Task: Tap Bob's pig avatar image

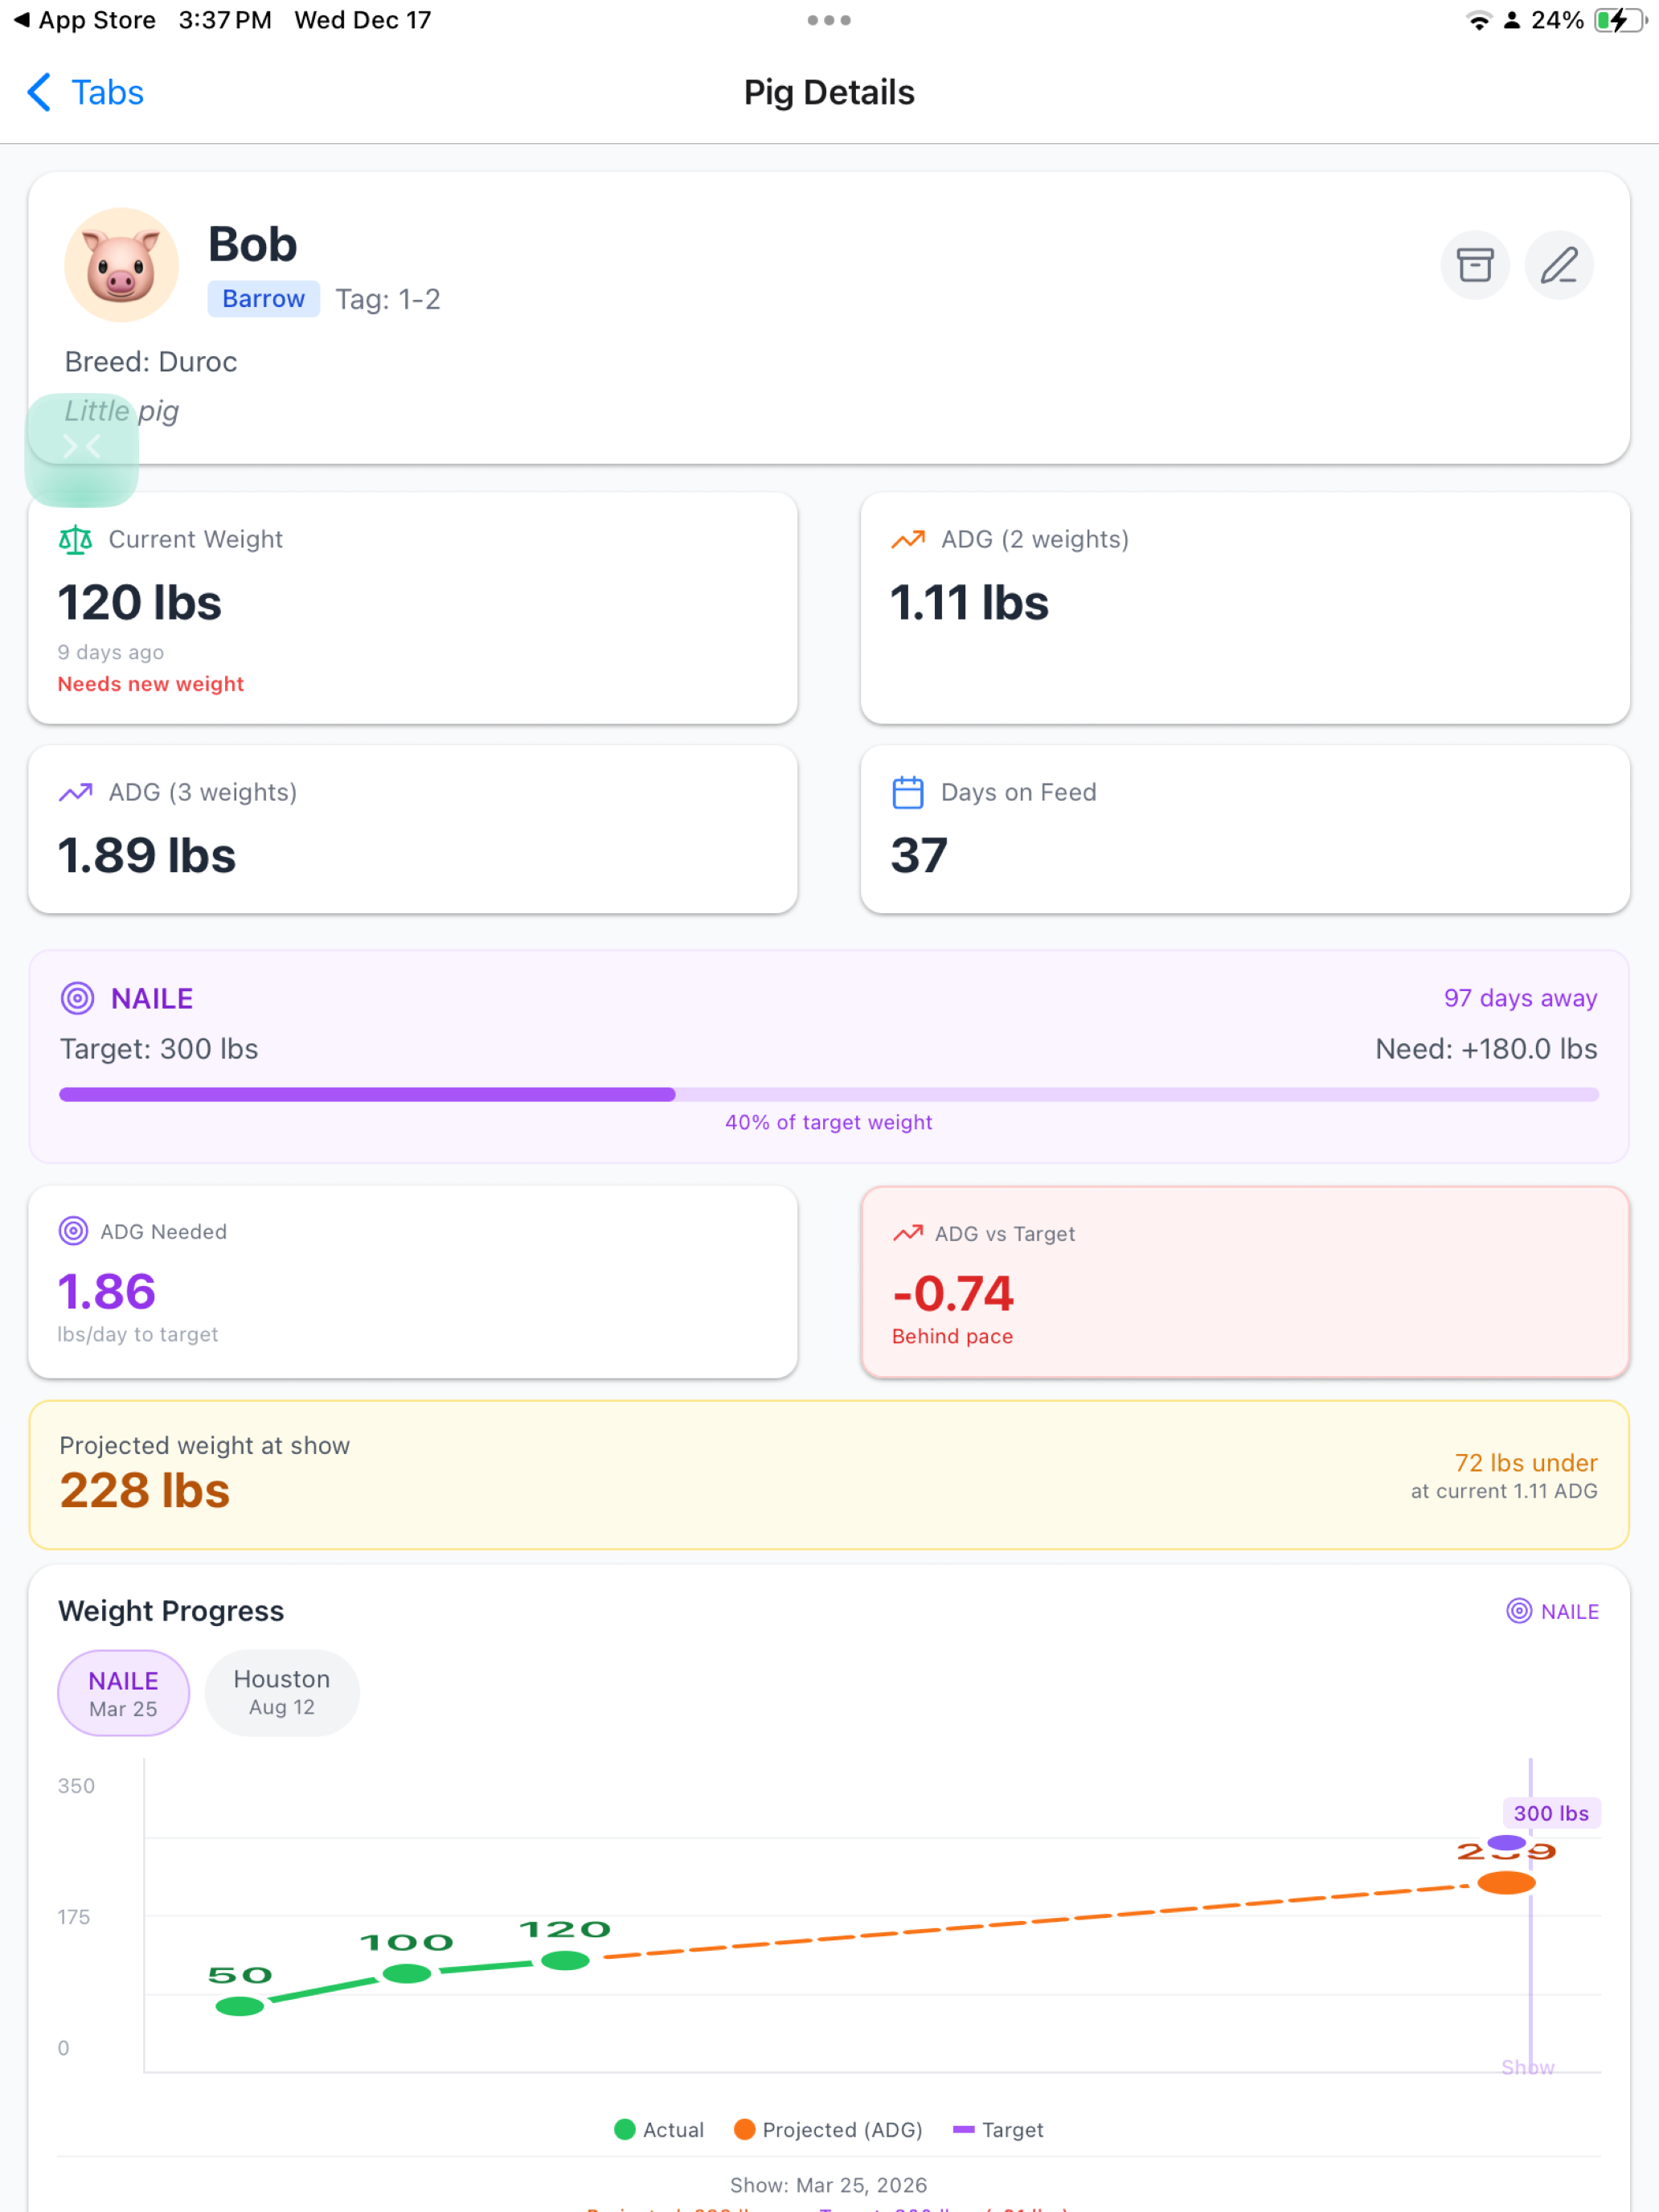Action: coord(122,265)
